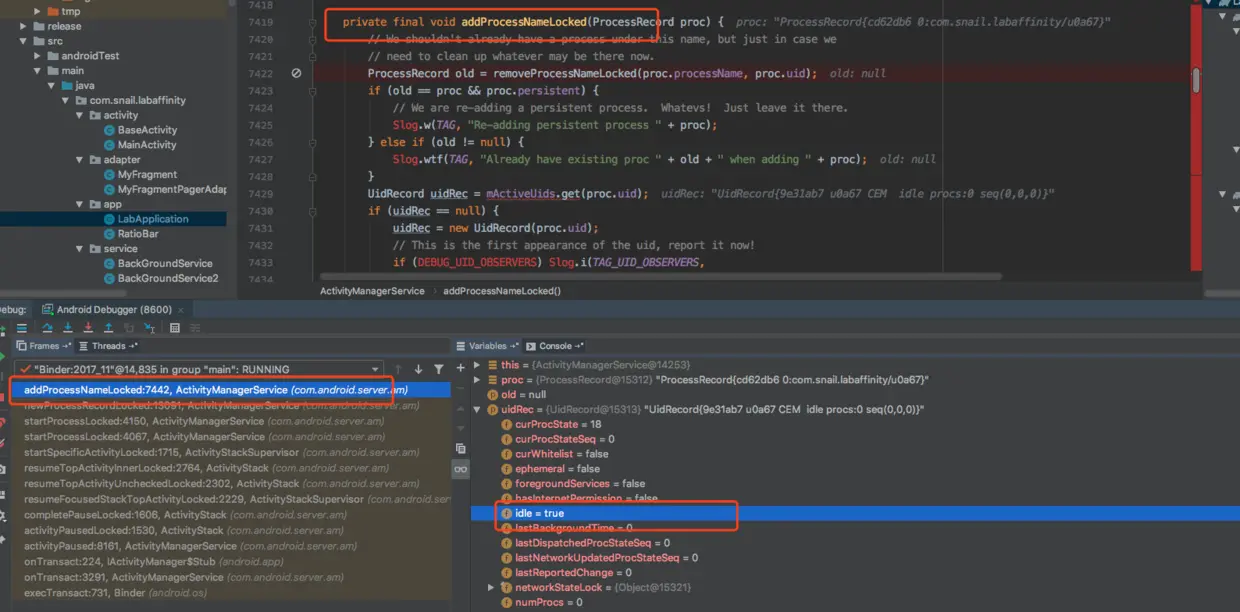Screen dimensions: 1240x612
Task: Click addProcessNameLocked() breadcrumb
Action: 502,291
